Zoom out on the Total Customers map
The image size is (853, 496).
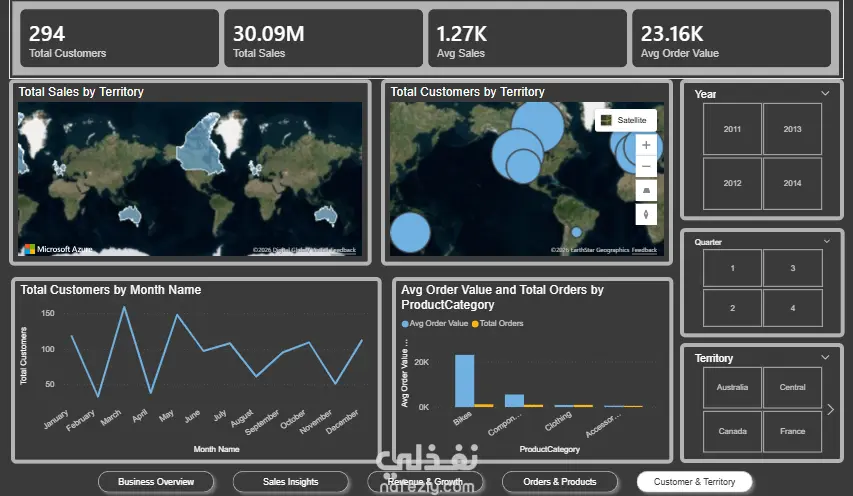(646, 166)
